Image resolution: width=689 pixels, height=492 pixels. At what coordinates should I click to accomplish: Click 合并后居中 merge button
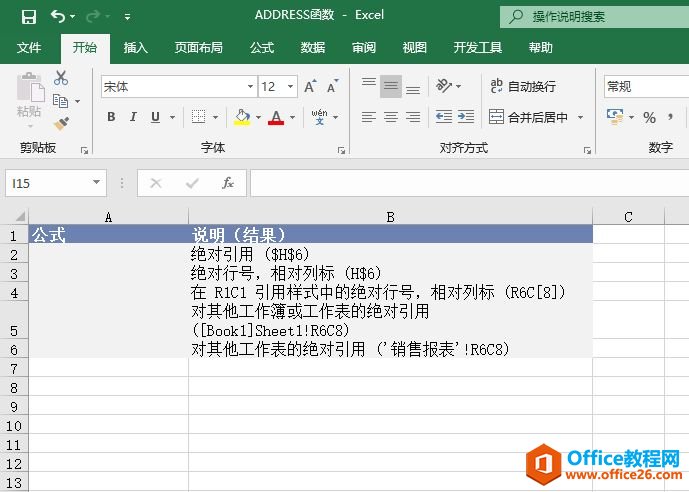(x=529, y=117)
